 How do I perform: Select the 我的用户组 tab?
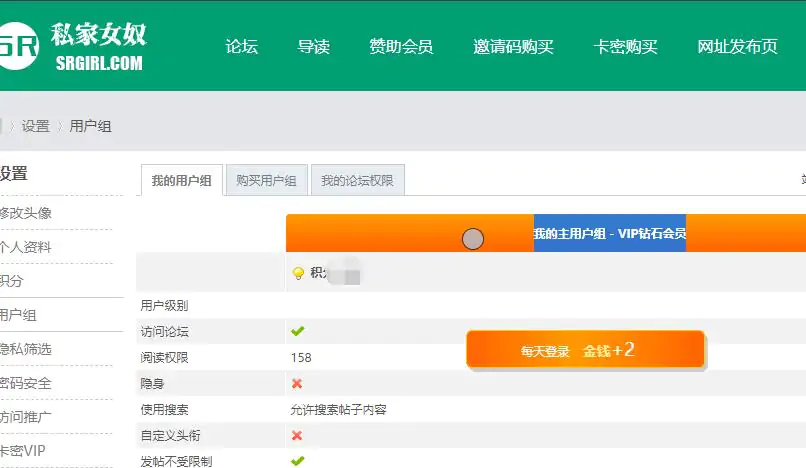point(181,180)
